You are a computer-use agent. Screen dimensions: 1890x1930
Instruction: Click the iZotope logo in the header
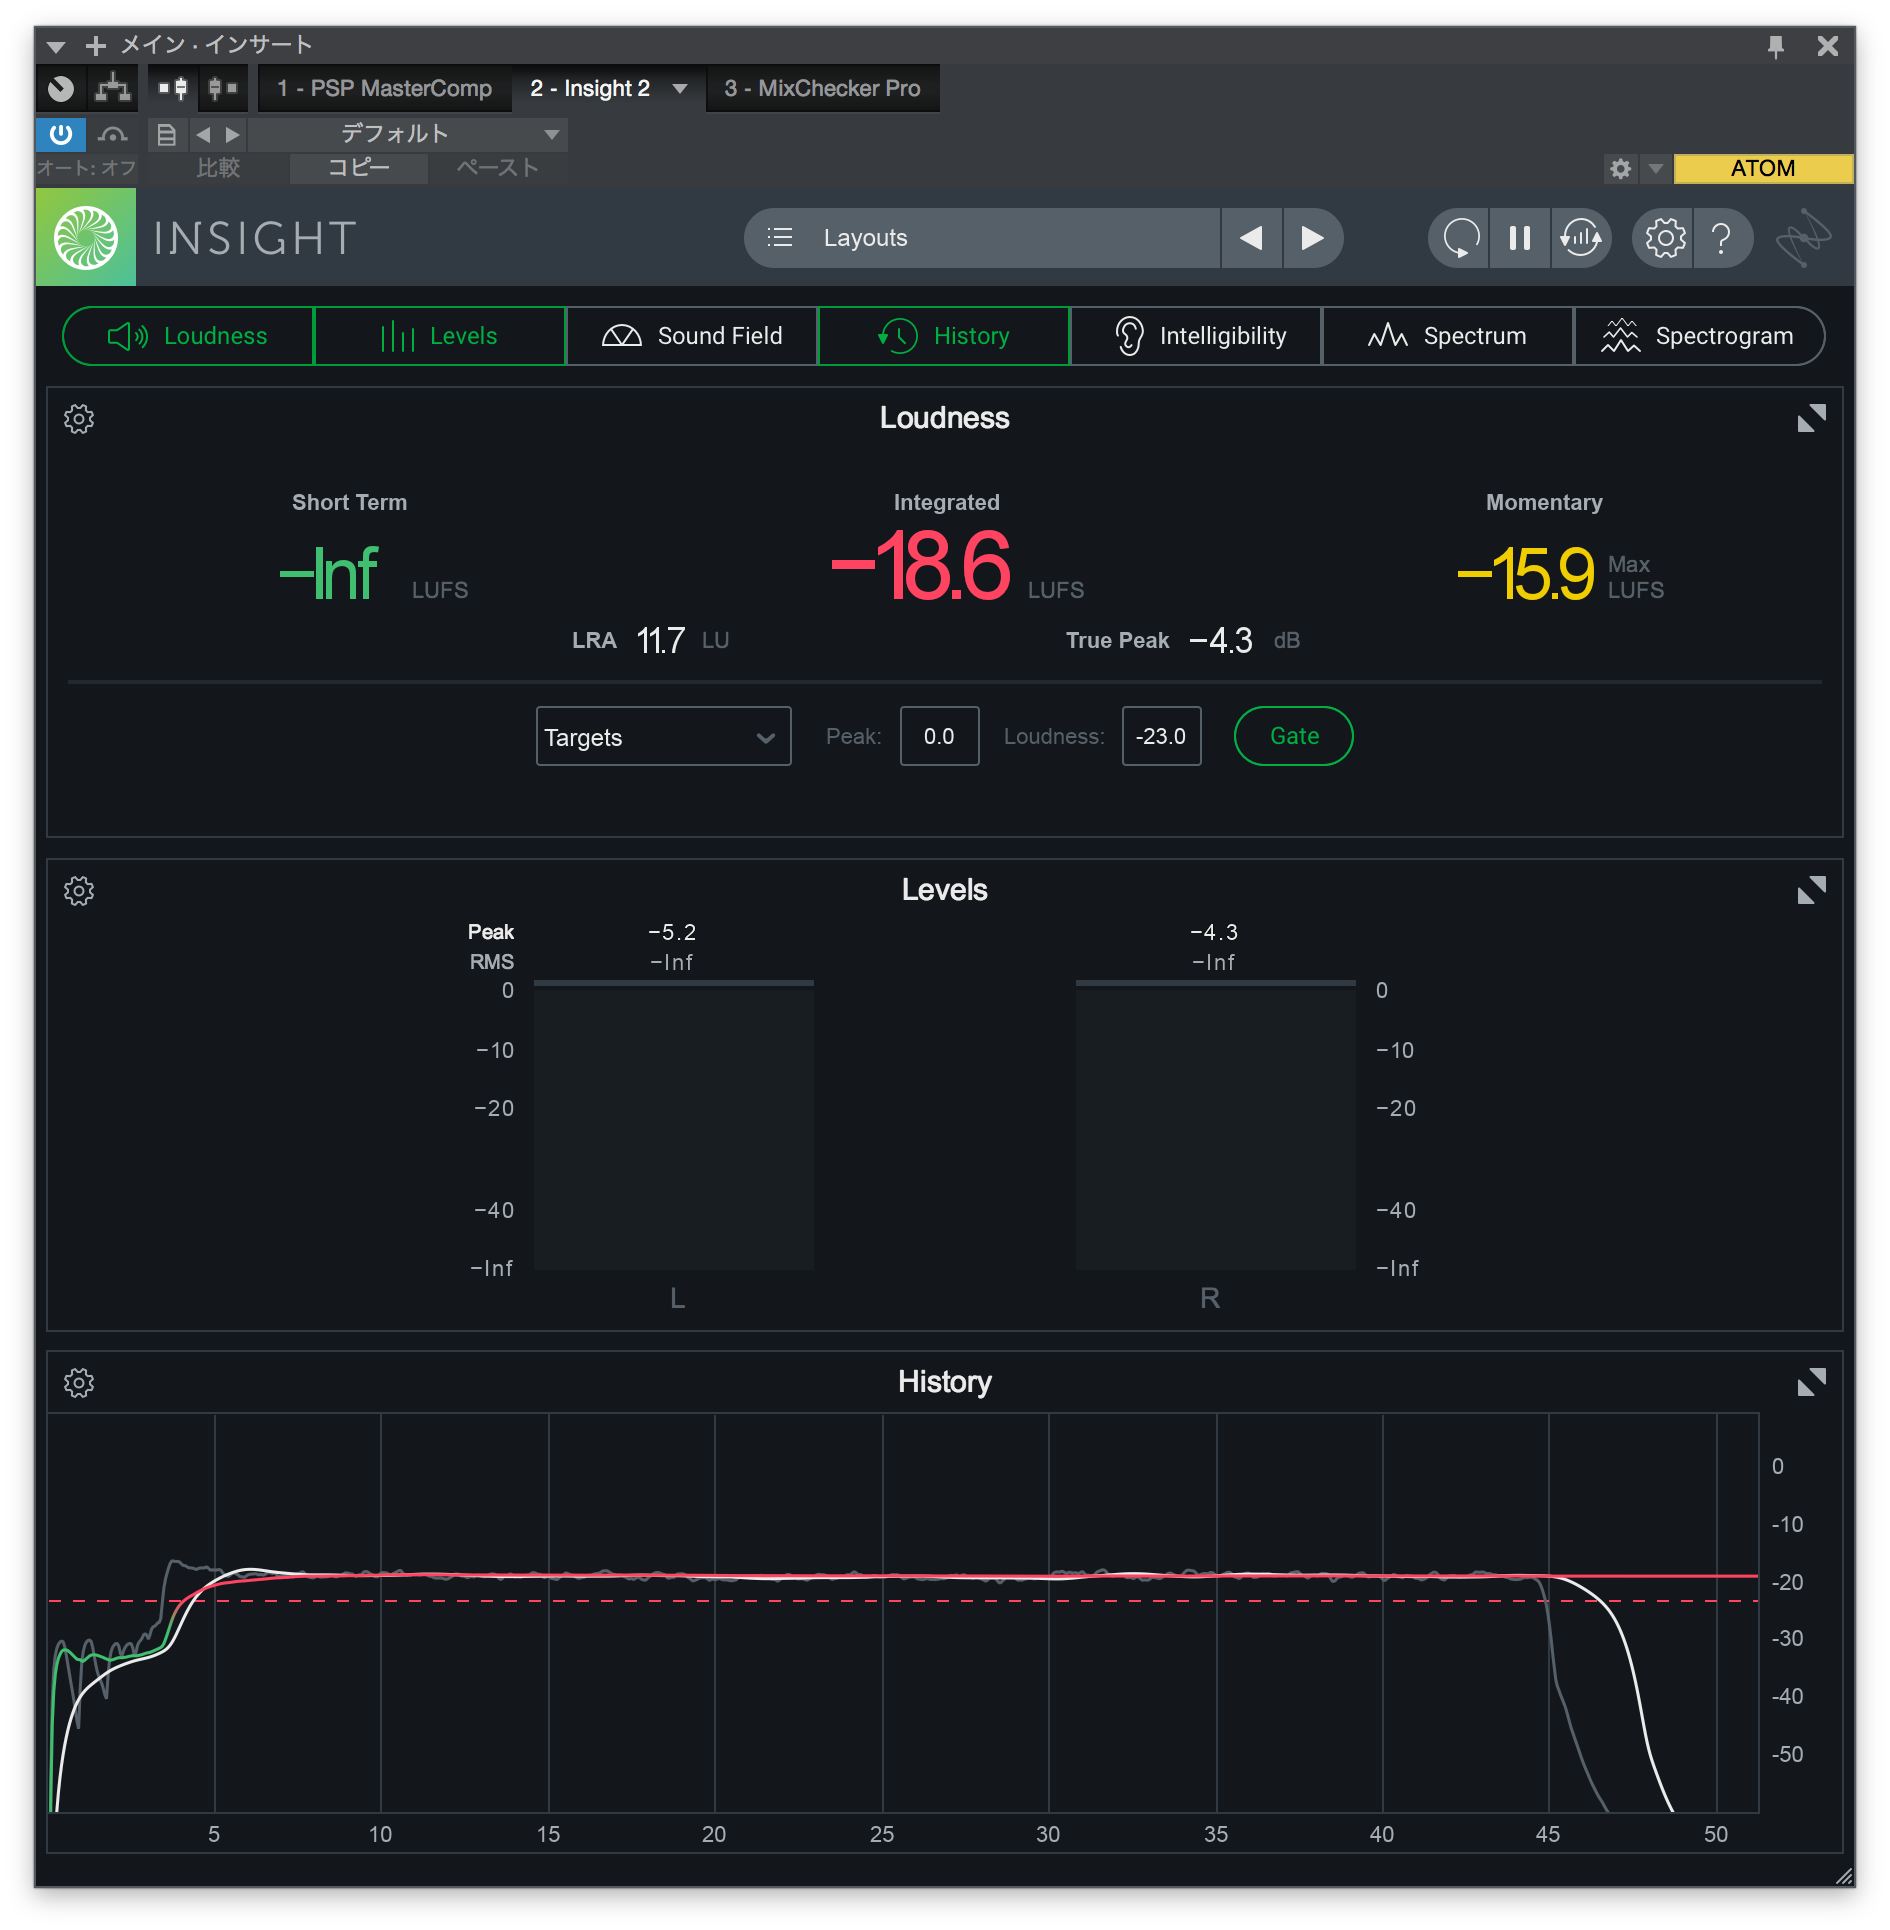[x=1803, y=238]
